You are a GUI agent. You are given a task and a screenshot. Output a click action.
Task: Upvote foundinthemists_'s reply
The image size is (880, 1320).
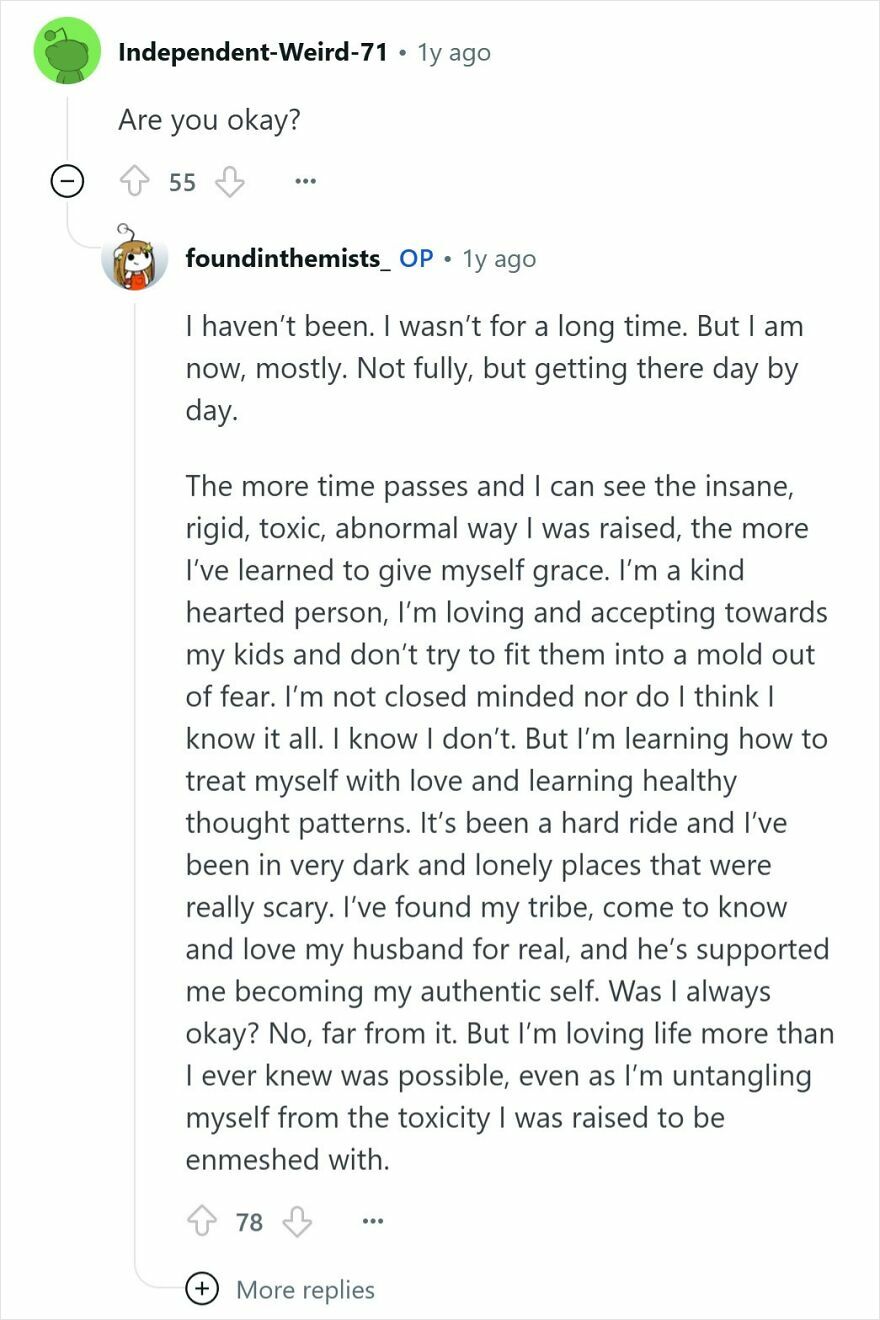[x=204, y=1221]
